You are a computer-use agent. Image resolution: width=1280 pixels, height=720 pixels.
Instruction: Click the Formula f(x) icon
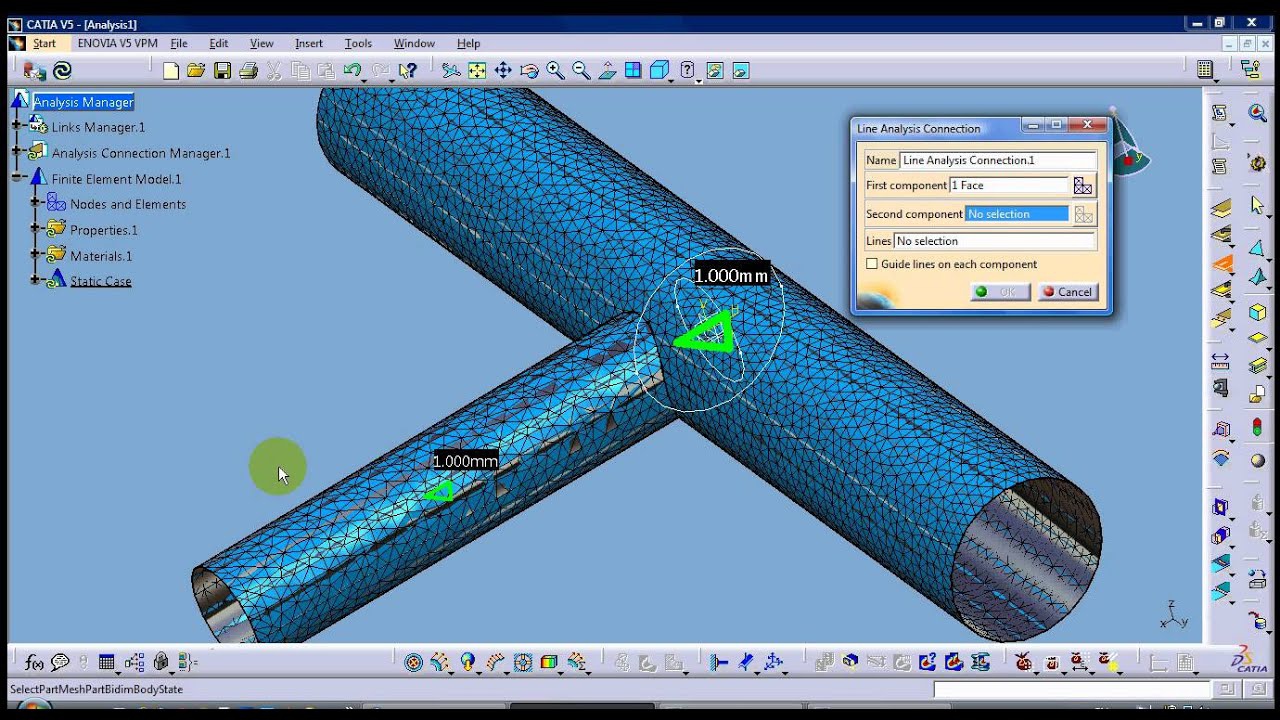pyautogui.click(x=34, y=662)
